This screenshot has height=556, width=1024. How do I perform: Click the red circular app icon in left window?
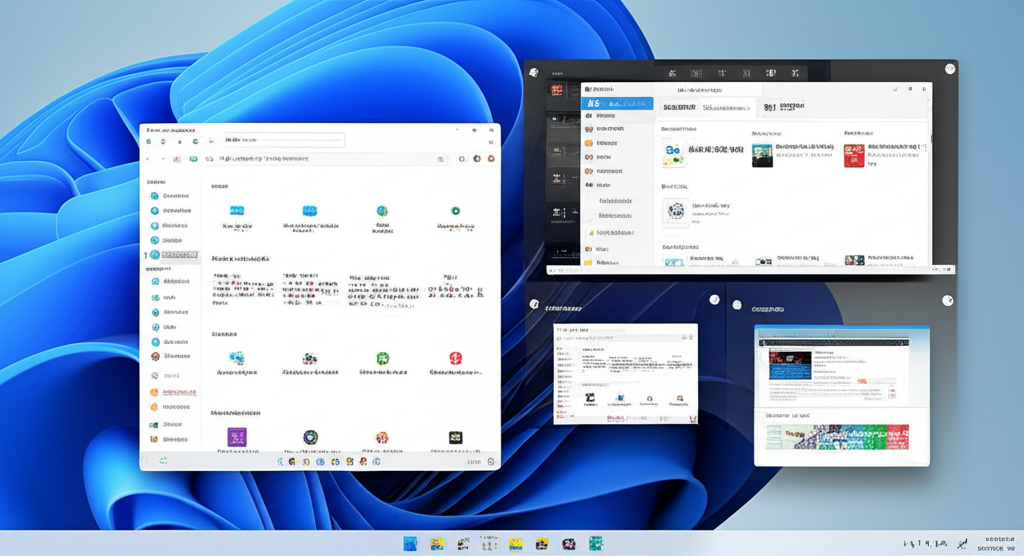pyautogui.click(x=456, y=358)
